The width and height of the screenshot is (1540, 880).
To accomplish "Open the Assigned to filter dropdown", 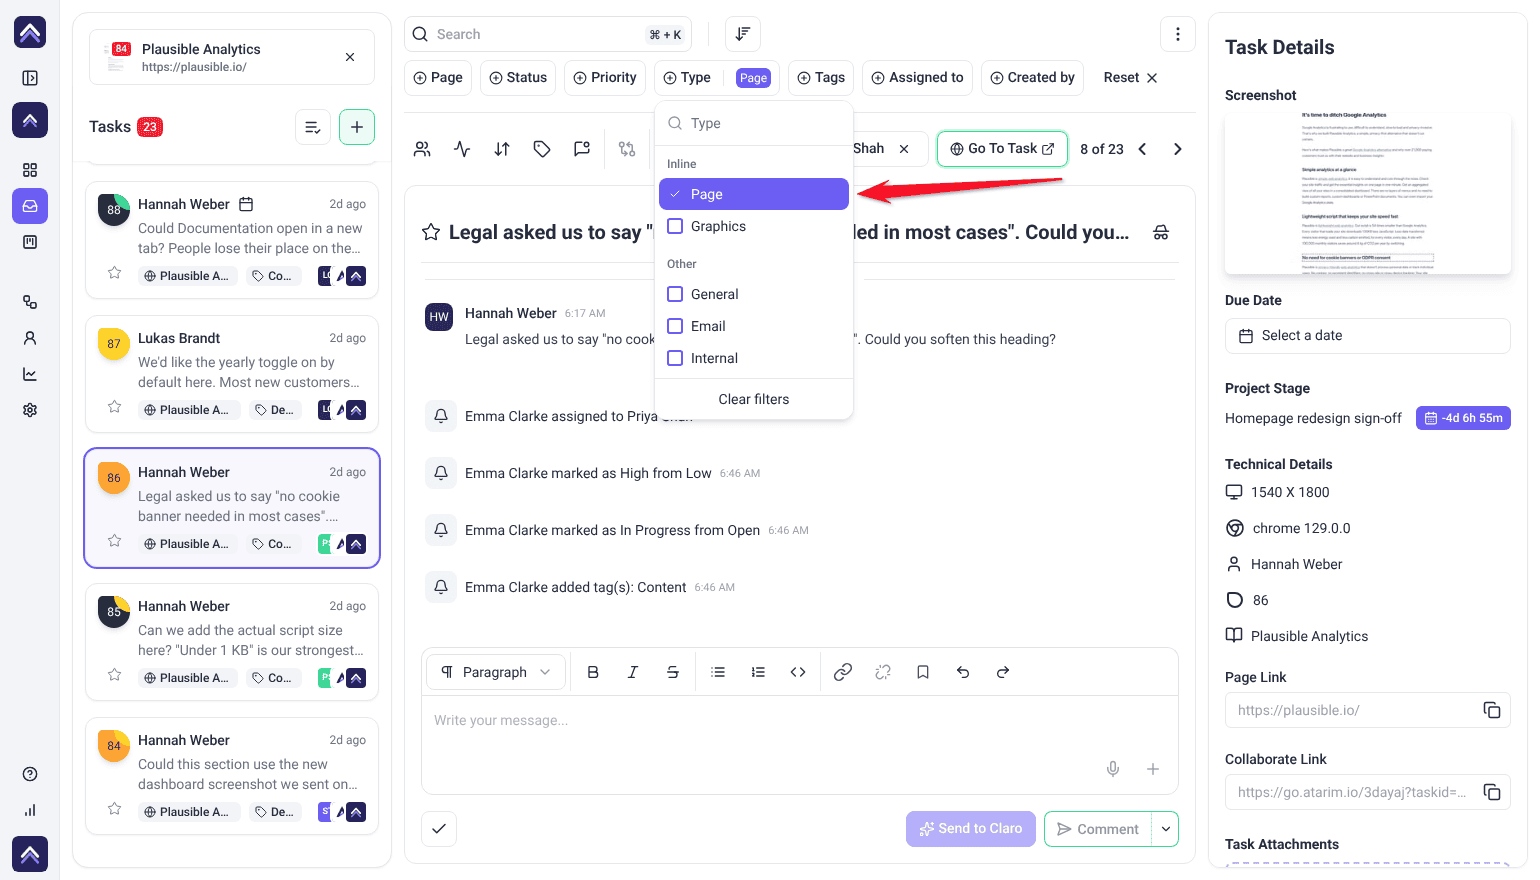I will 917,77.
